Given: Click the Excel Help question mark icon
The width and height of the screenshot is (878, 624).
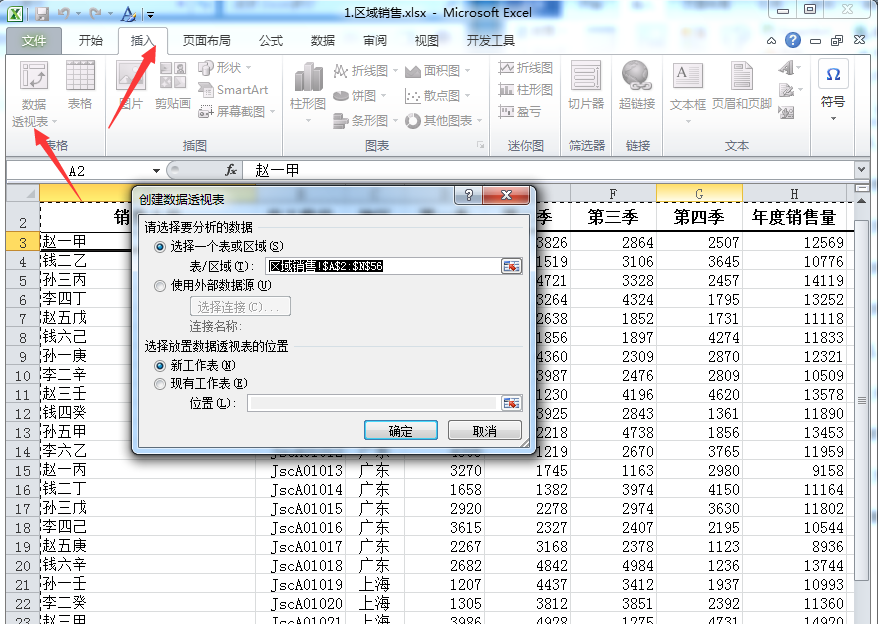Looking at the screenshot, I should [x=793, y=40].
